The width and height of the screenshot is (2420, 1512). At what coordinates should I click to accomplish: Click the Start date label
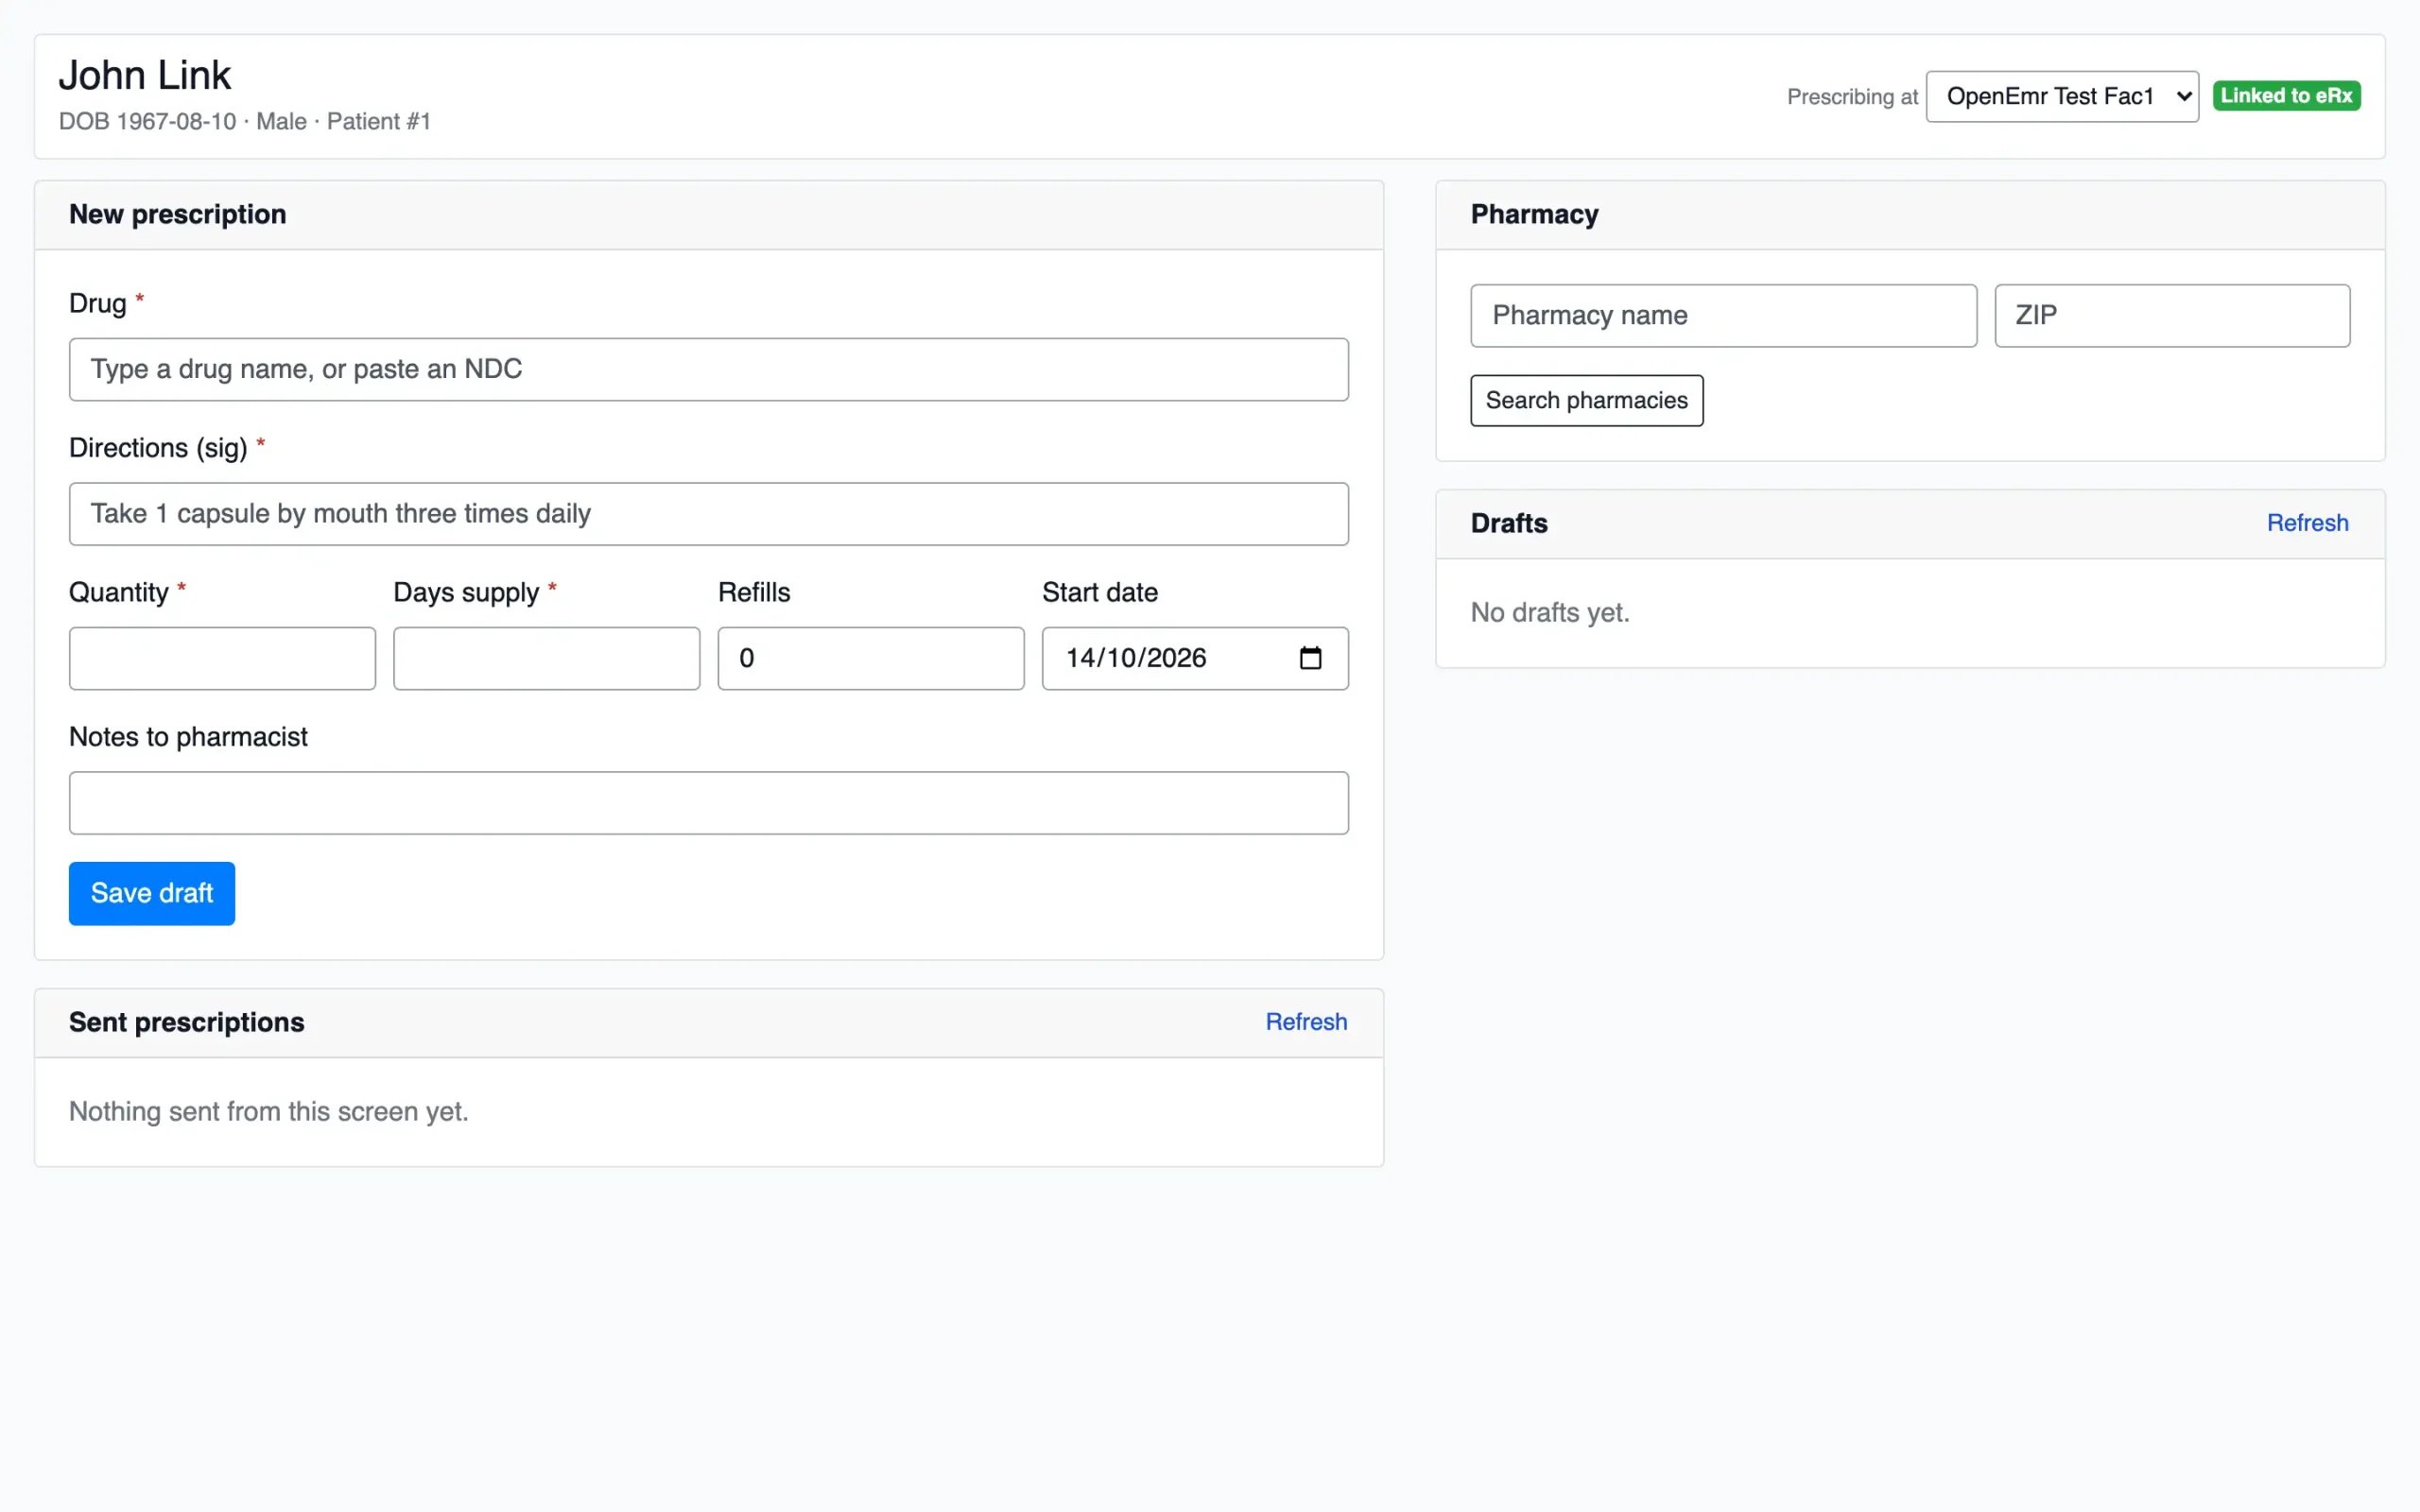(x=1100, y=593)
